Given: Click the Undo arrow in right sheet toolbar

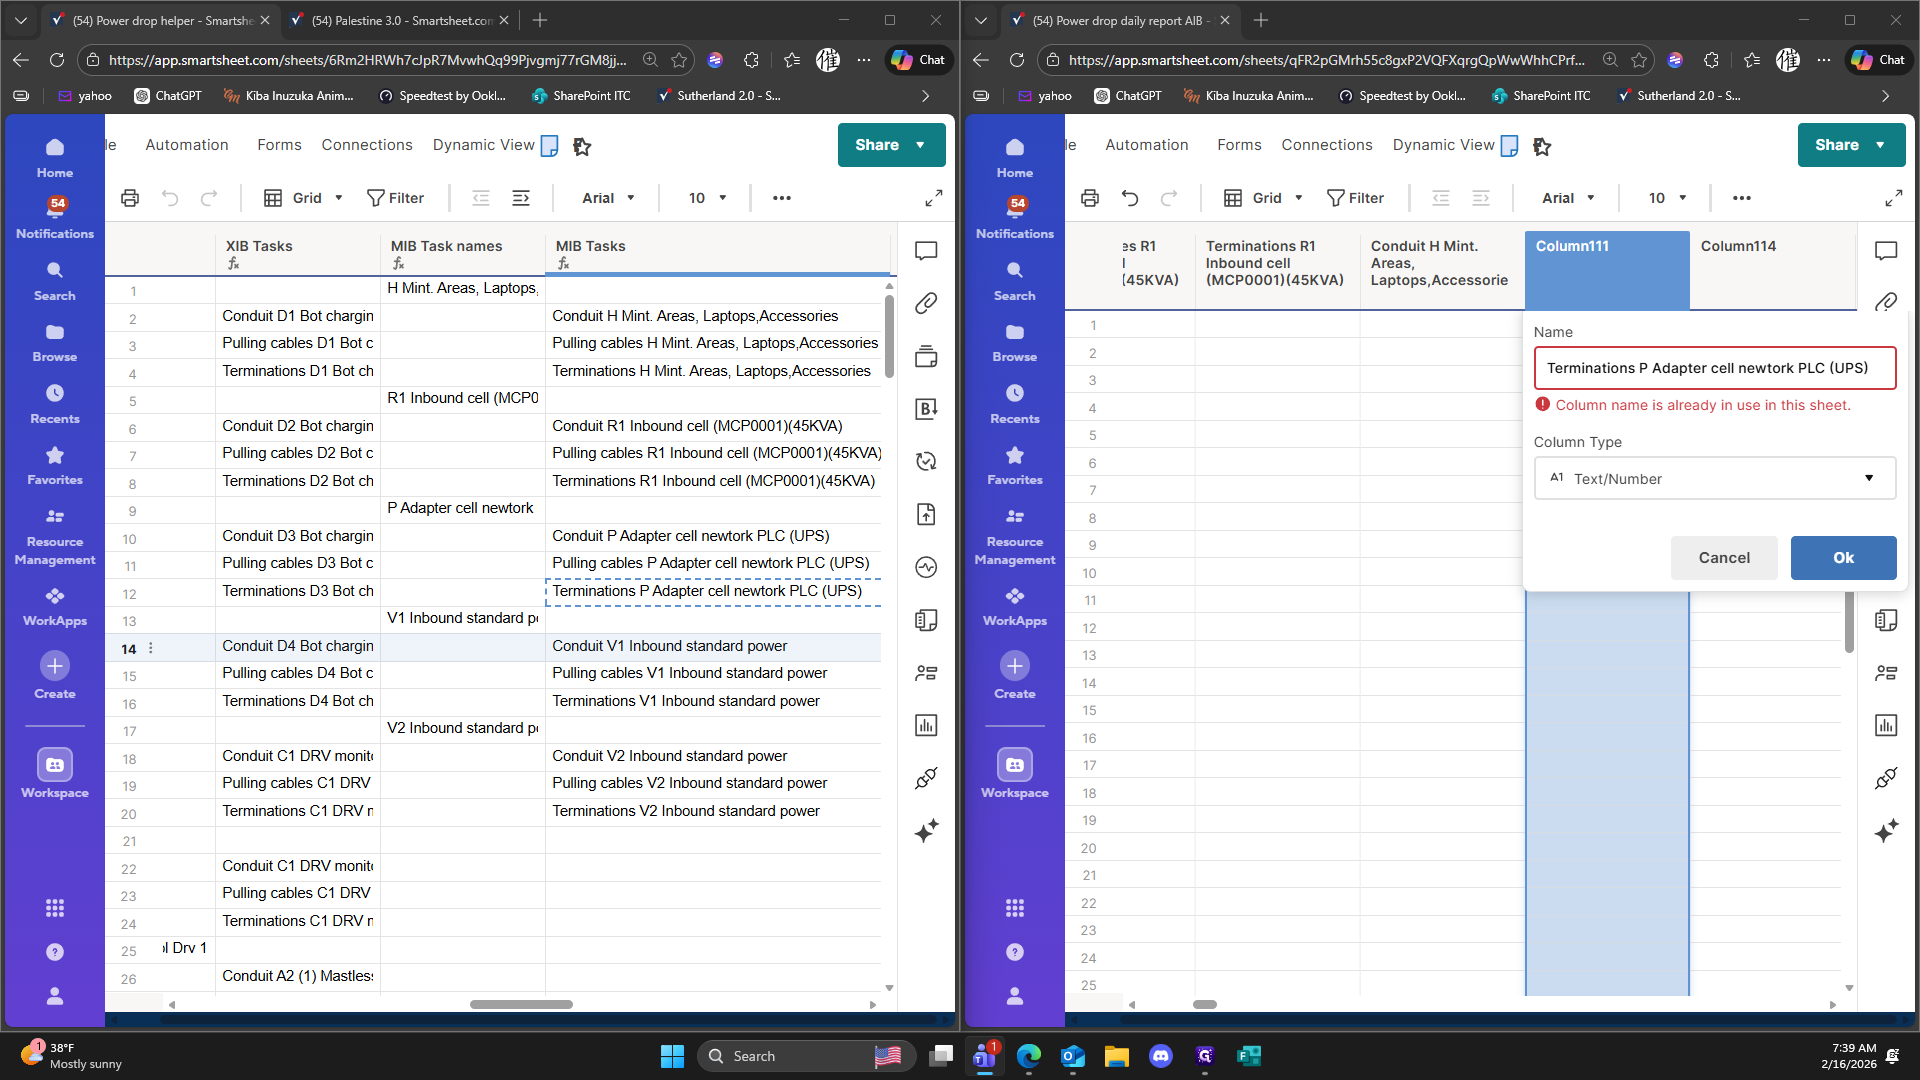Looking at the screenshot, I should (x=1130, y=198).
